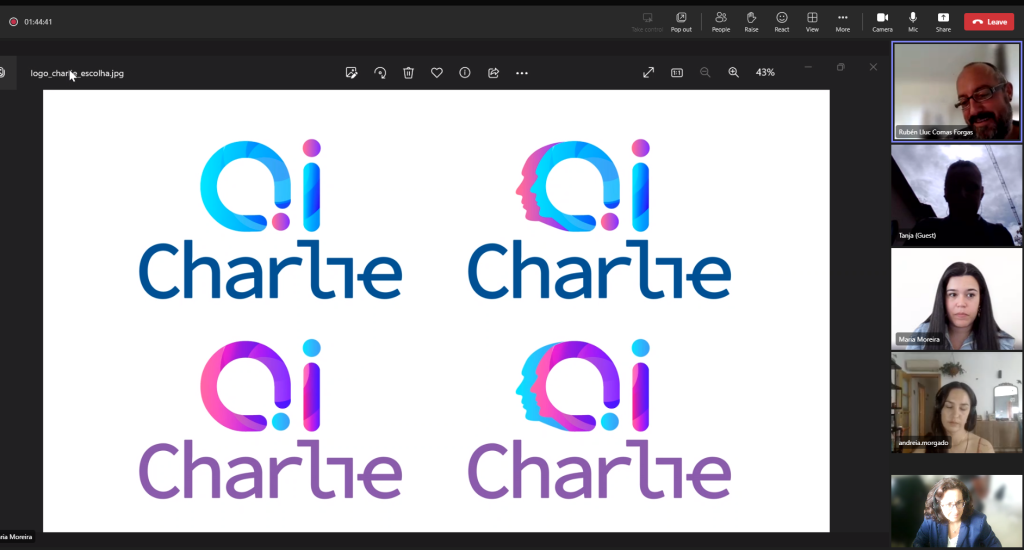Viewport: 1024px width, 550px height.
Task: Click the Pop out button
Action: pyautogui.click(x=681, y=21)
